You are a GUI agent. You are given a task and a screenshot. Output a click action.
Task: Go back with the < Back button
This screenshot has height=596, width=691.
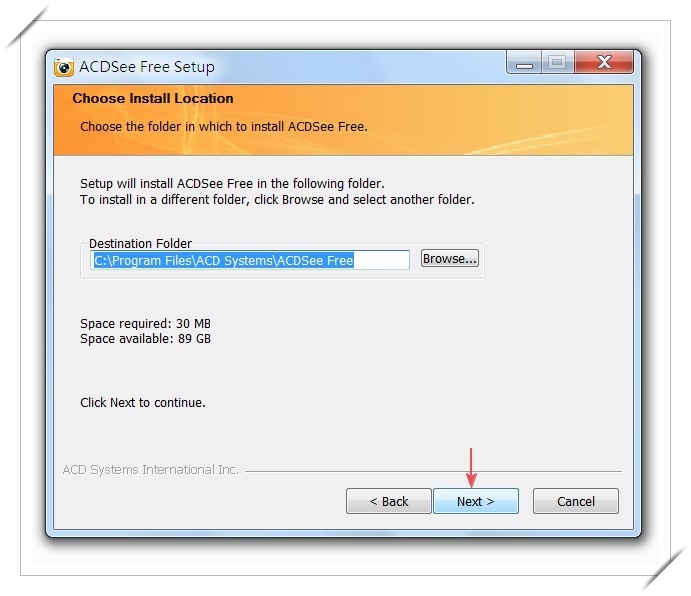click(x=388, y=501)
